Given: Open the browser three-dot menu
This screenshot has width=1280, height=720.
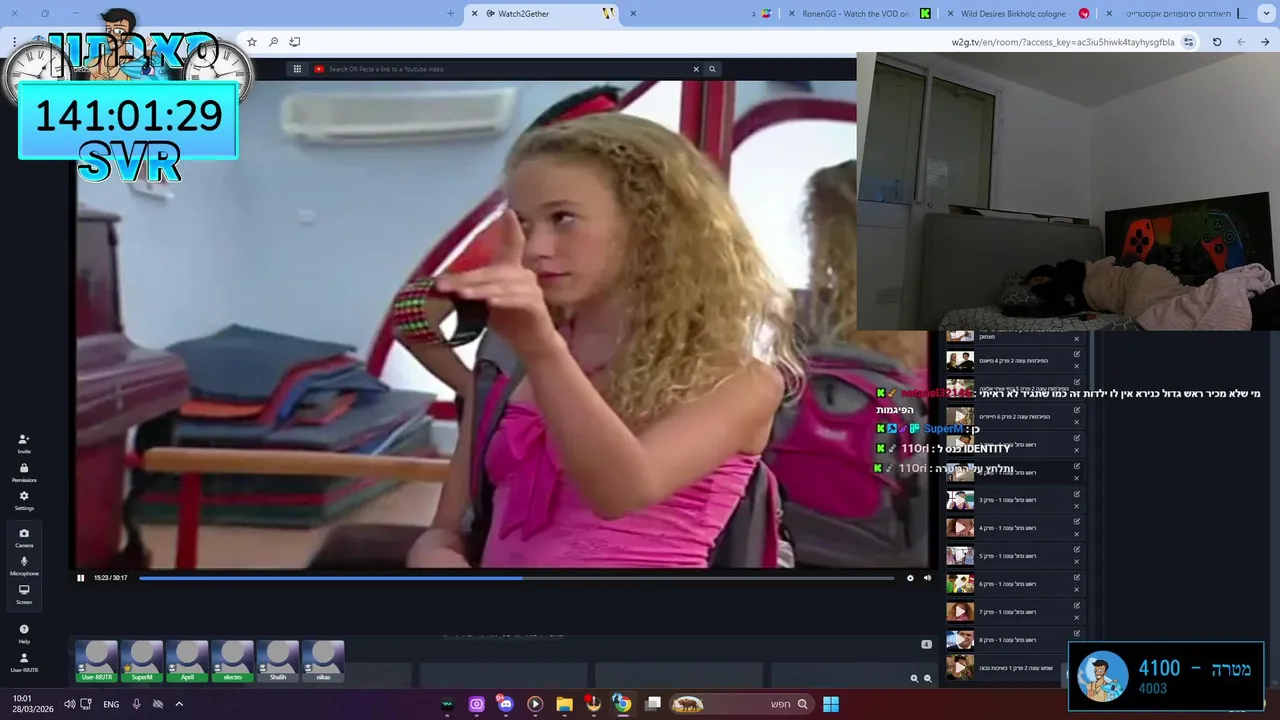Looking at the screenshot, I should 14,42.
